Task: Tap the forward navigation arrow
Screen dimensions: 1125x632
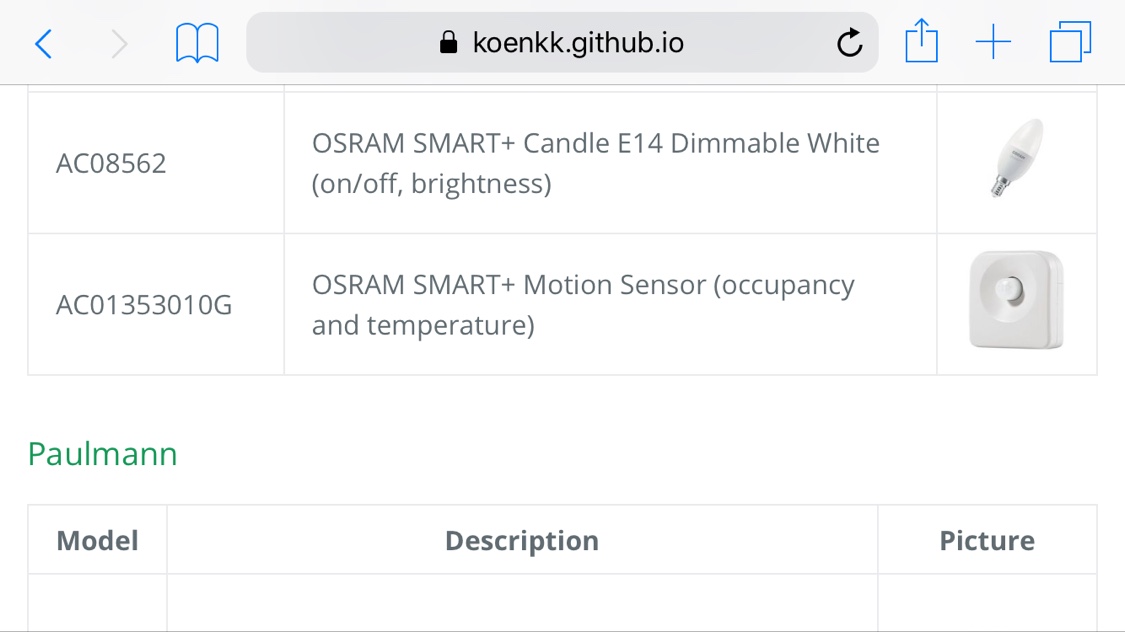Action: [120, 44]
